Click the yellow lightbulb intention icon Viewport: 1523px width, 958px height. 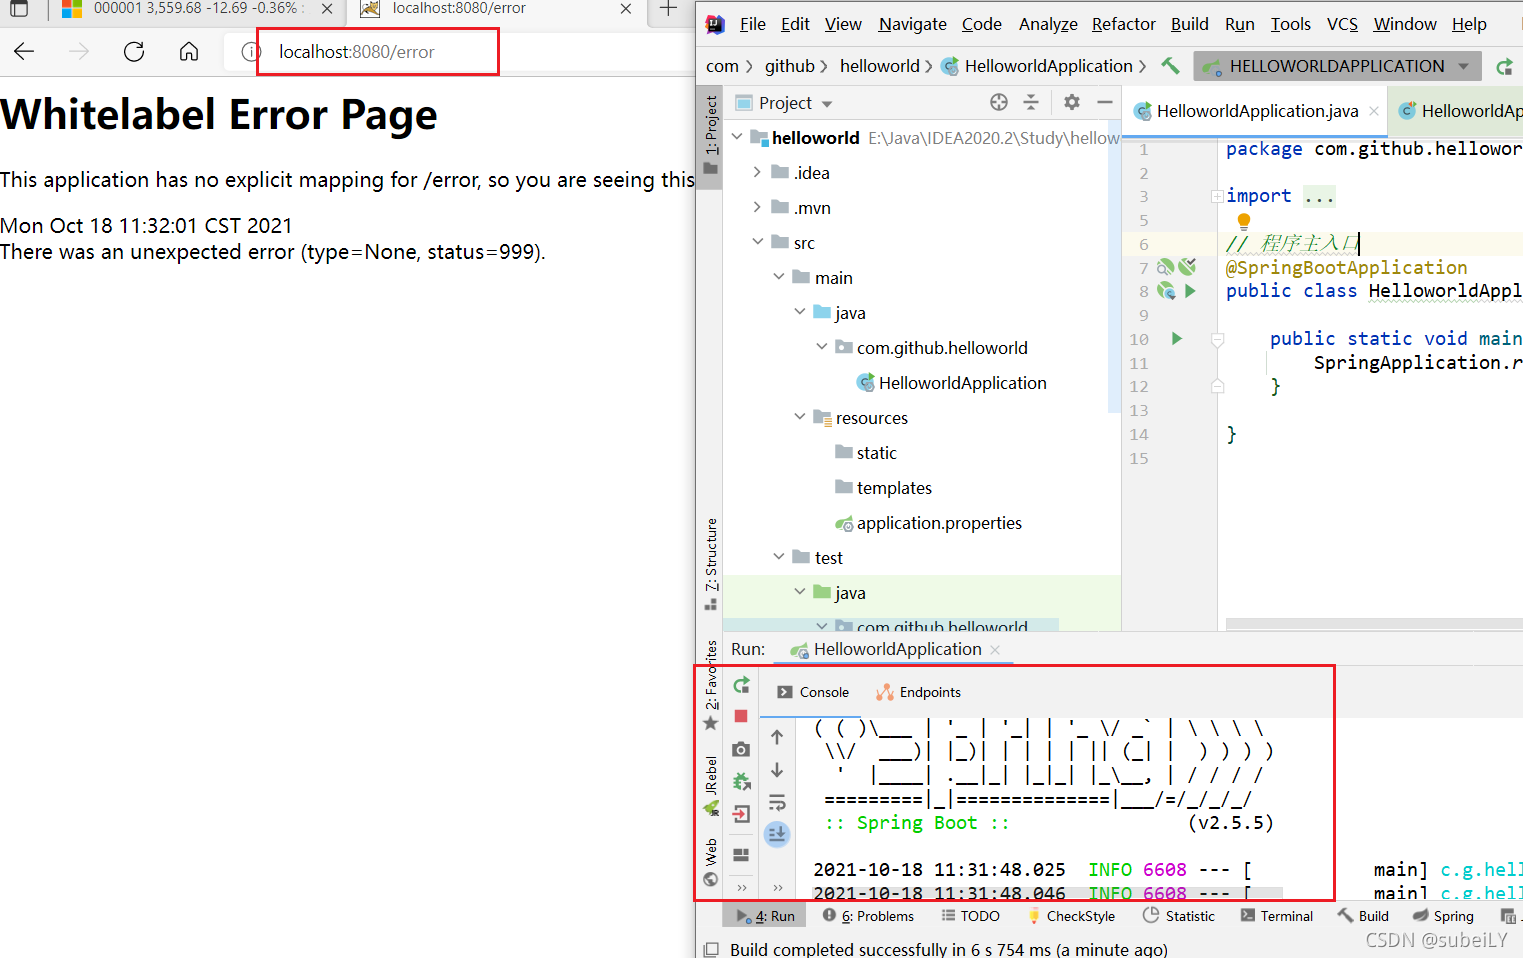1243,221
